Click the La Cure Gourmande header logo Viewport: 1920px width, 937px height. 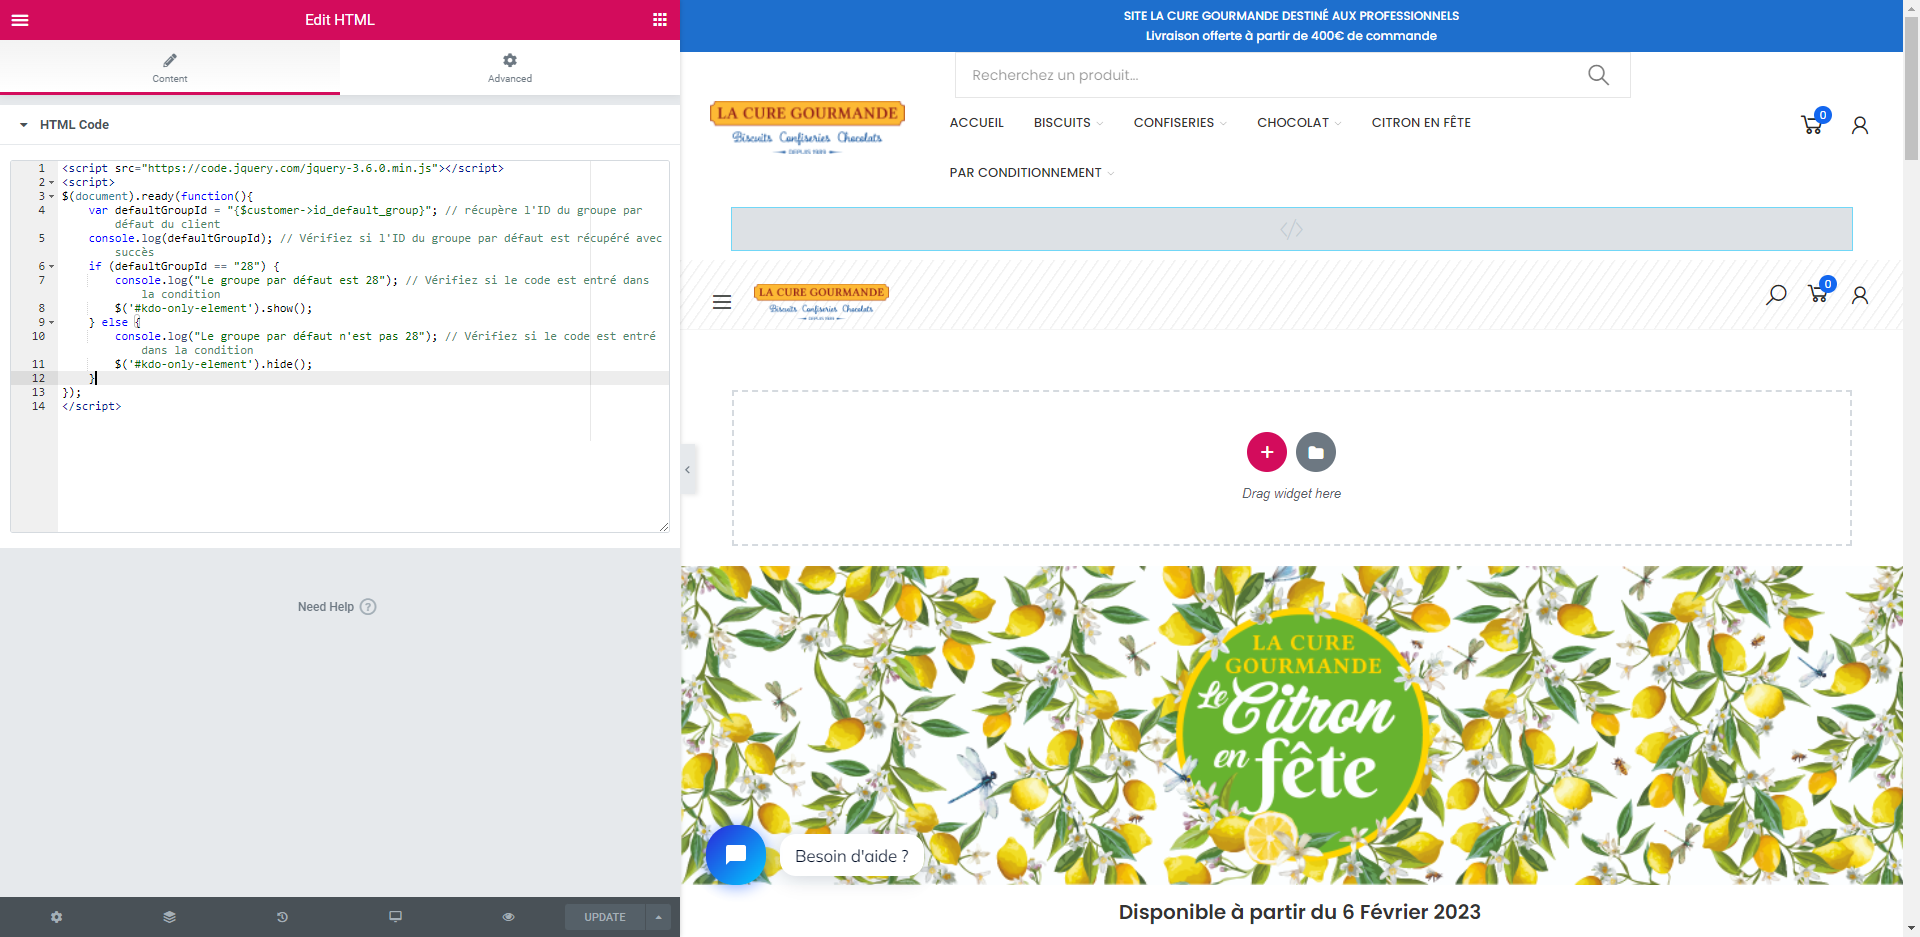807,128
